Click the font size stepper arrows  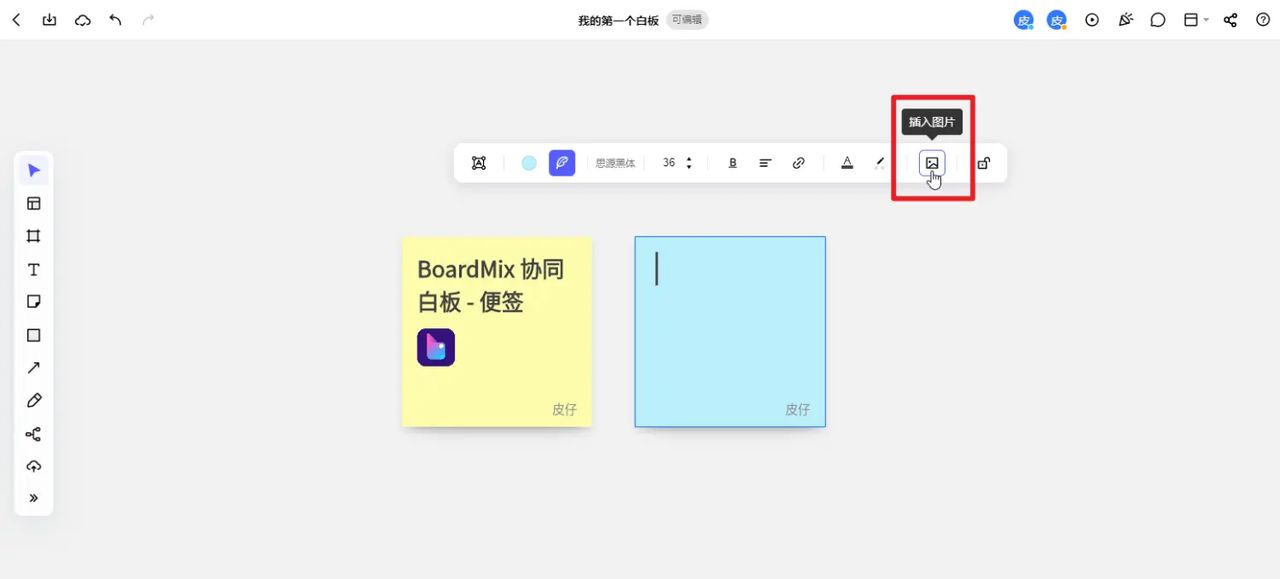point(689,163)
